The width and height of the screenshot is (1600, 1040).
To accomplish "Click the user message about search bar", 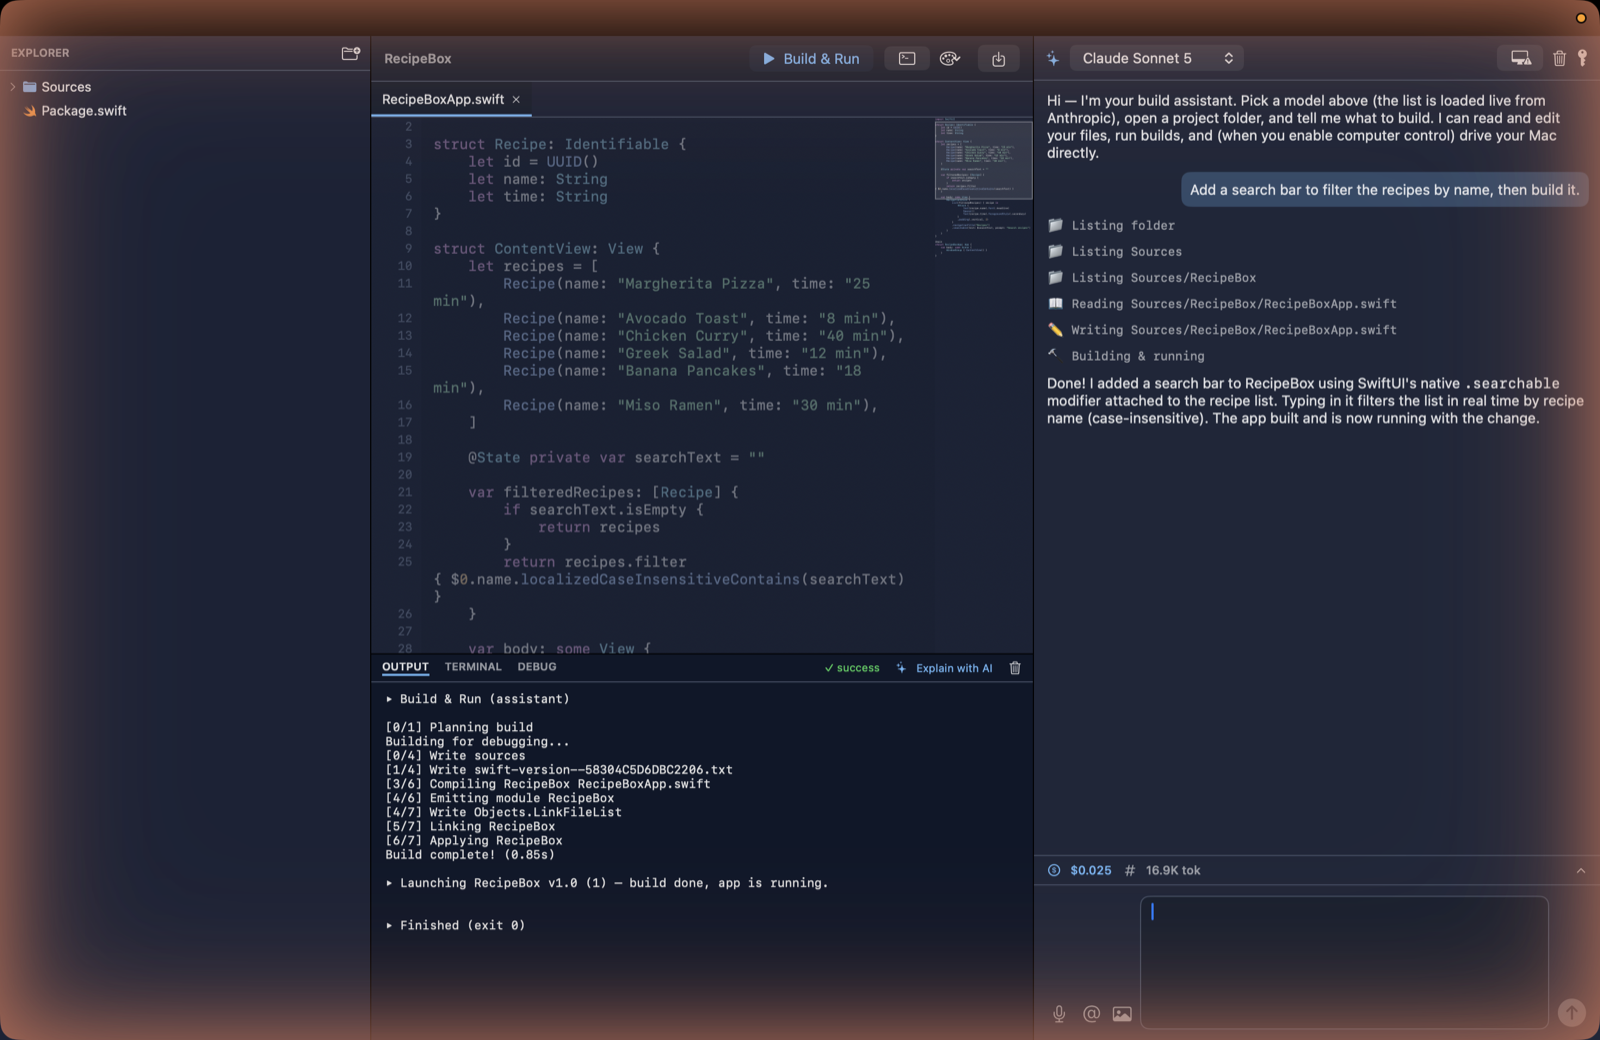I will click(1384, 190).
